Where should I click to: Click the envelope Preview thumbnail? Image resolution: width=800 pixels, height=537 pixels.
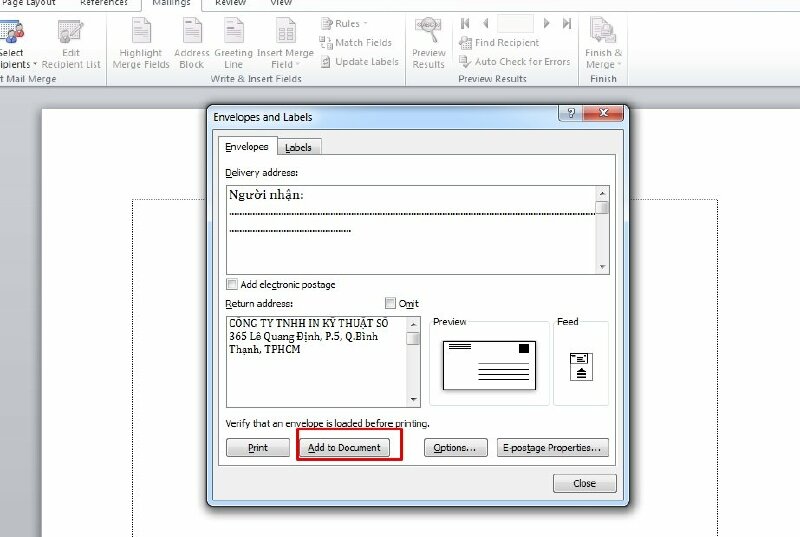click(489, 362)
